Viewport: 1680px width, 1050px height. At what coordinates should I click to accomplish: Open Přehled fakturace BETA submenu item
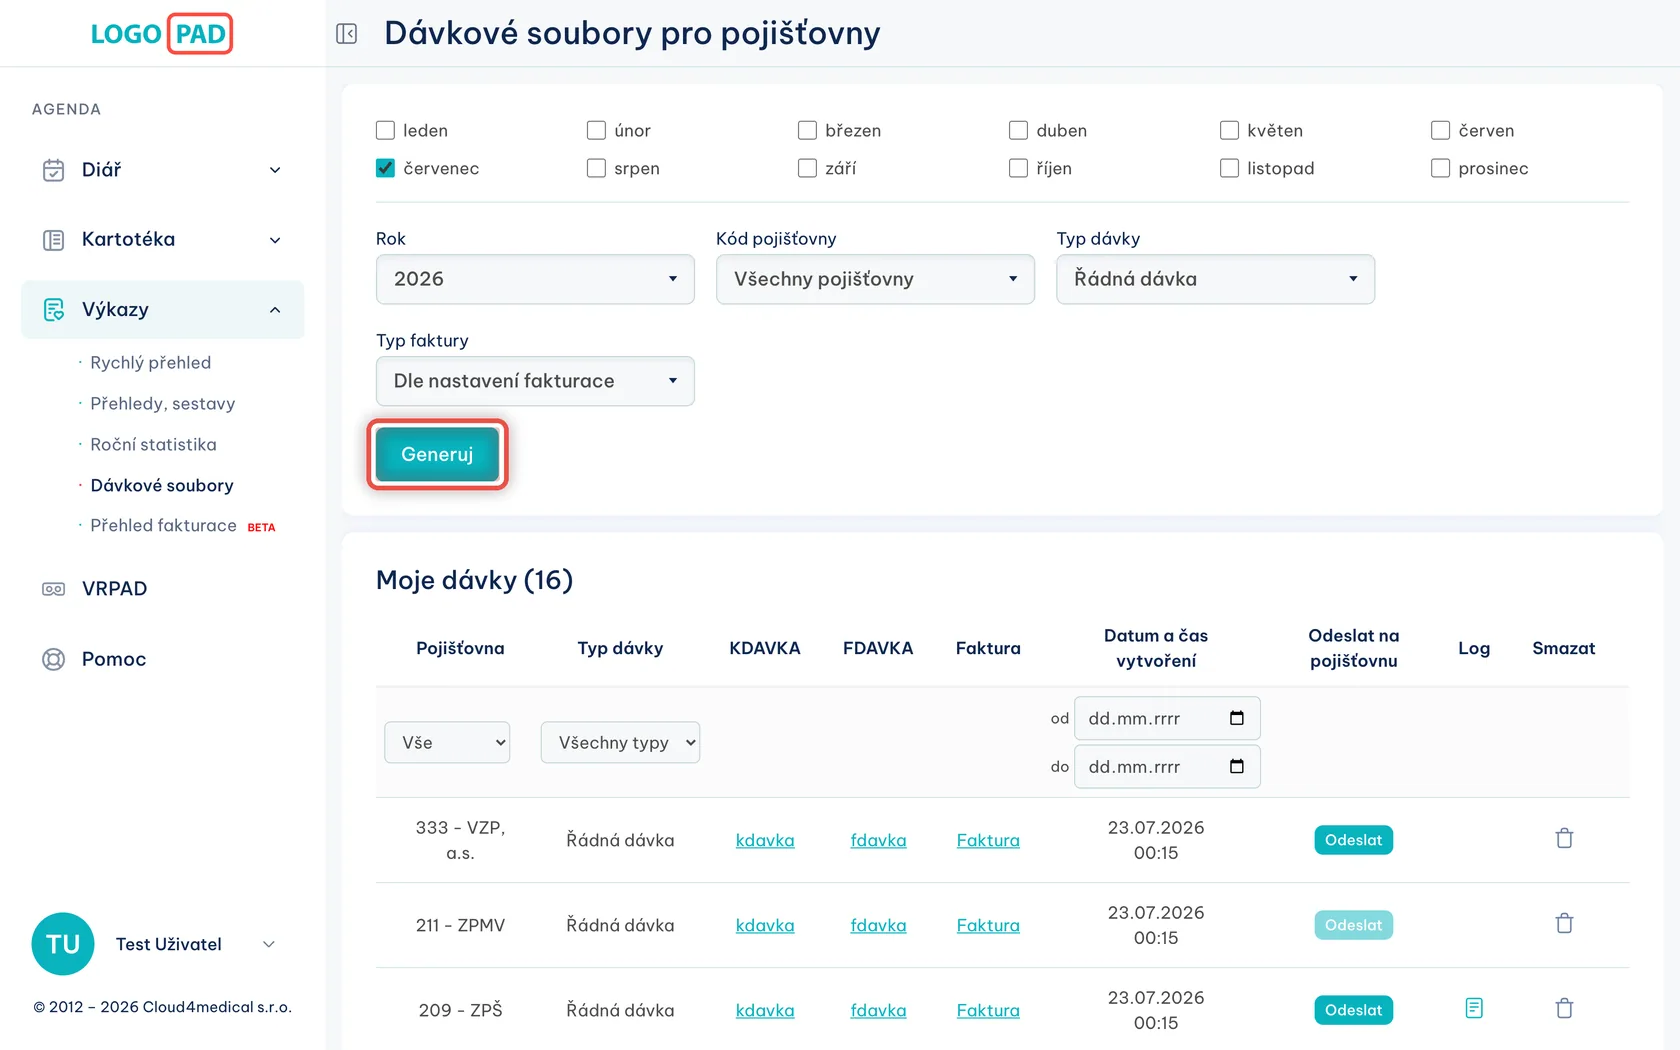click(x=182, y=525)
